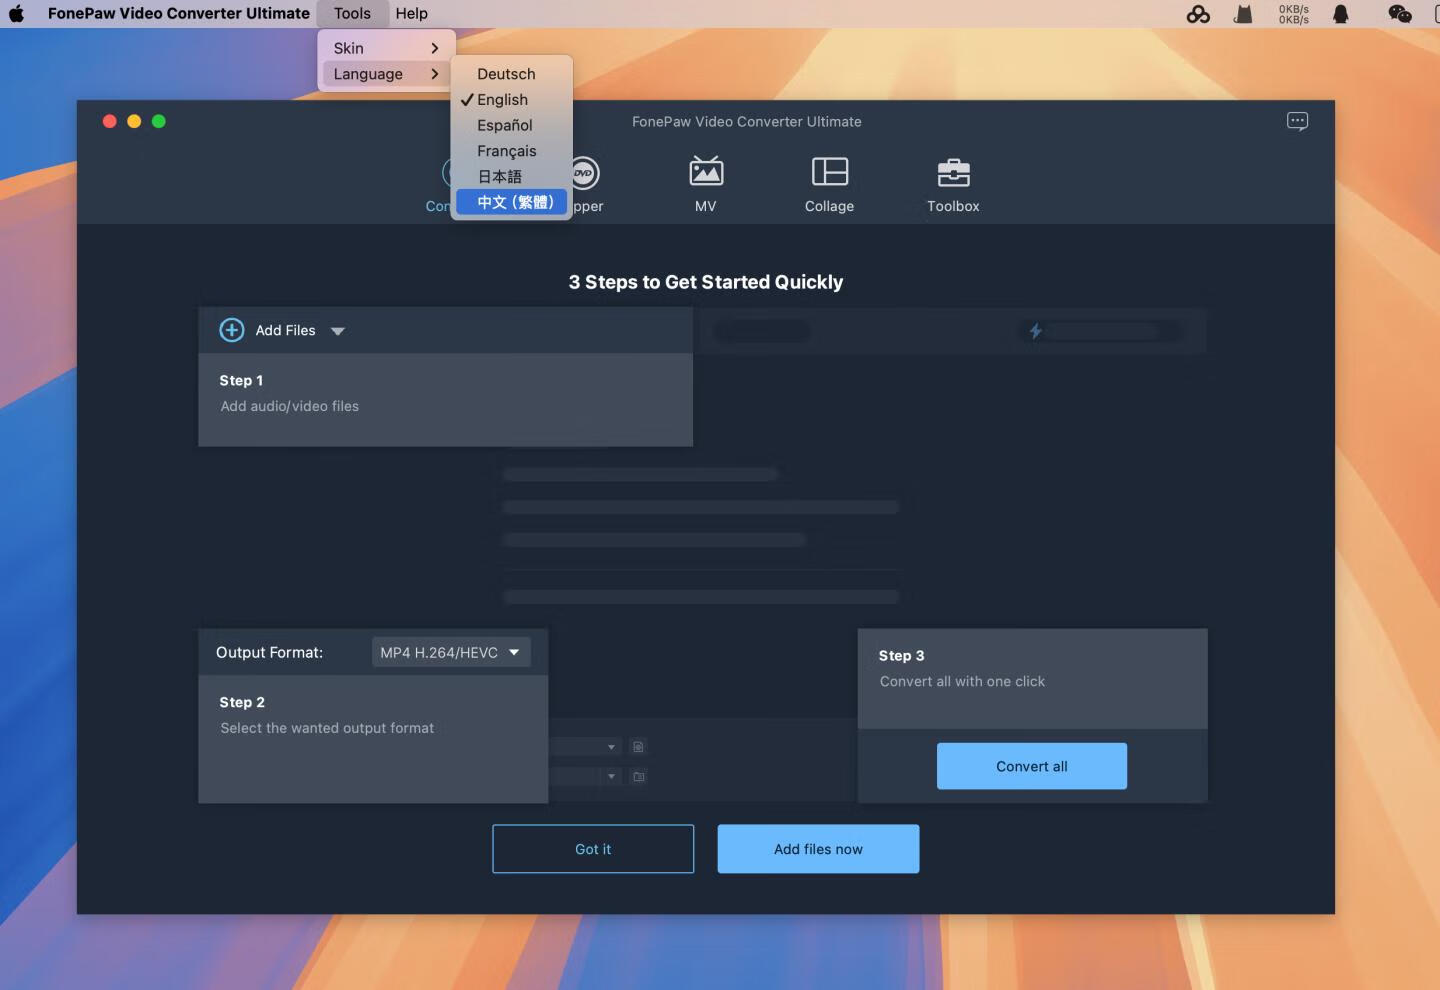This screenshot has height=990, width=1440.
Task: Open the Apple menu
Action: (x=16, y=13)
